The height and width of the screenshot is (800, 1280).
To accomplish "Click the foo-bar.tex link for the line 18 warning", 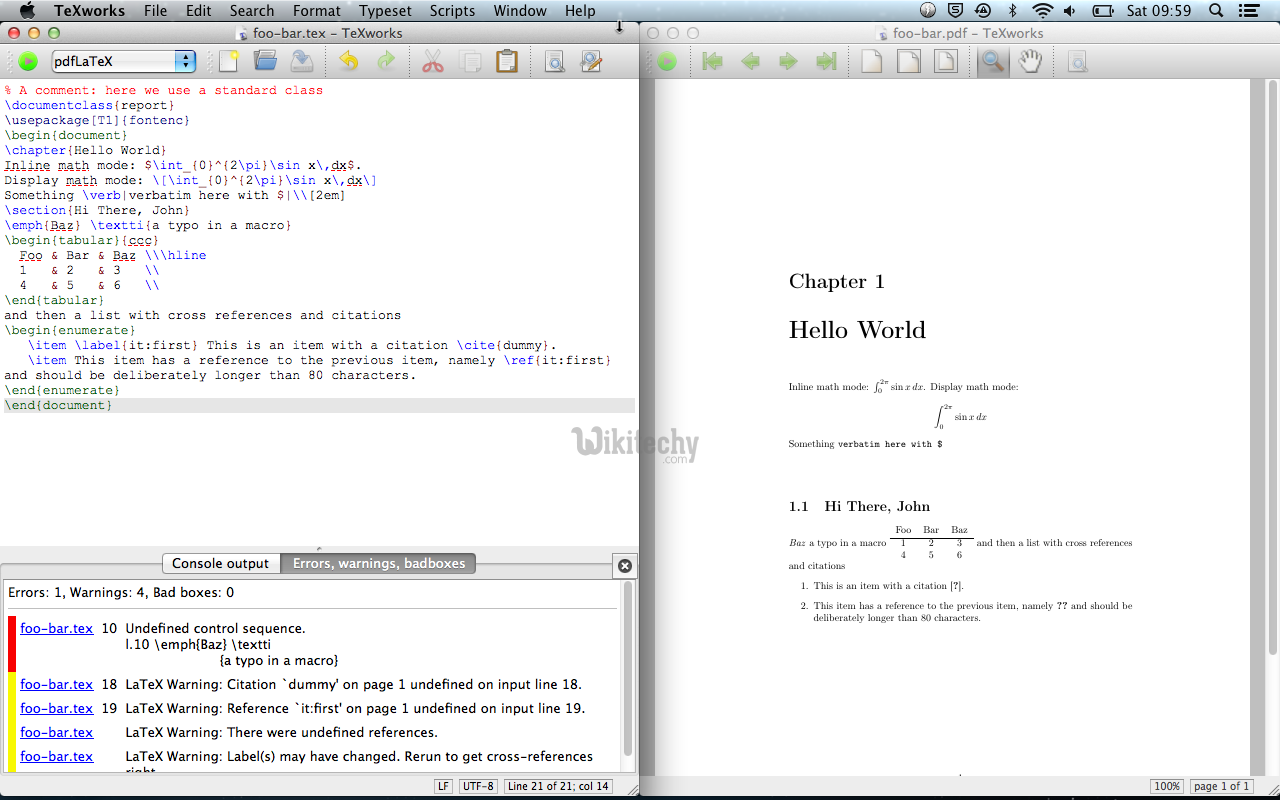I will point(56,685).
